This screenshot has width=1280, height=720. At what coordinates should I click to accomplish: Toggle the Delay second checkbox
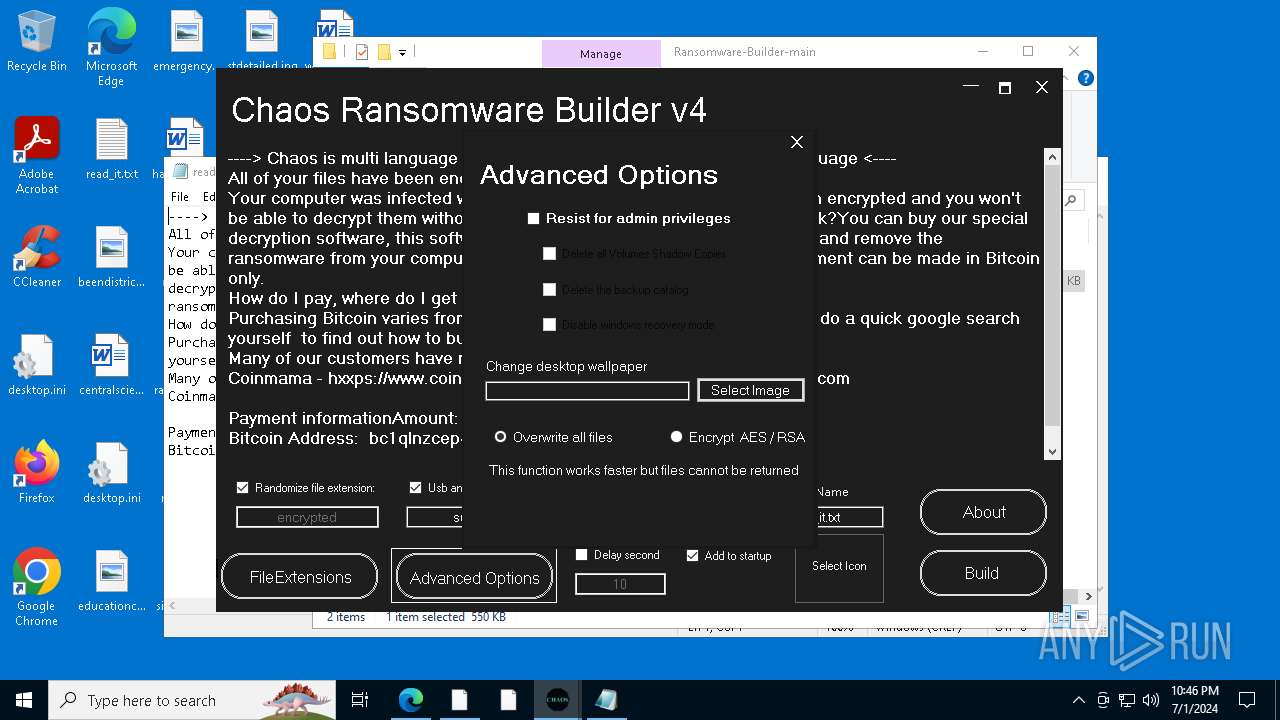coord(581,555)
